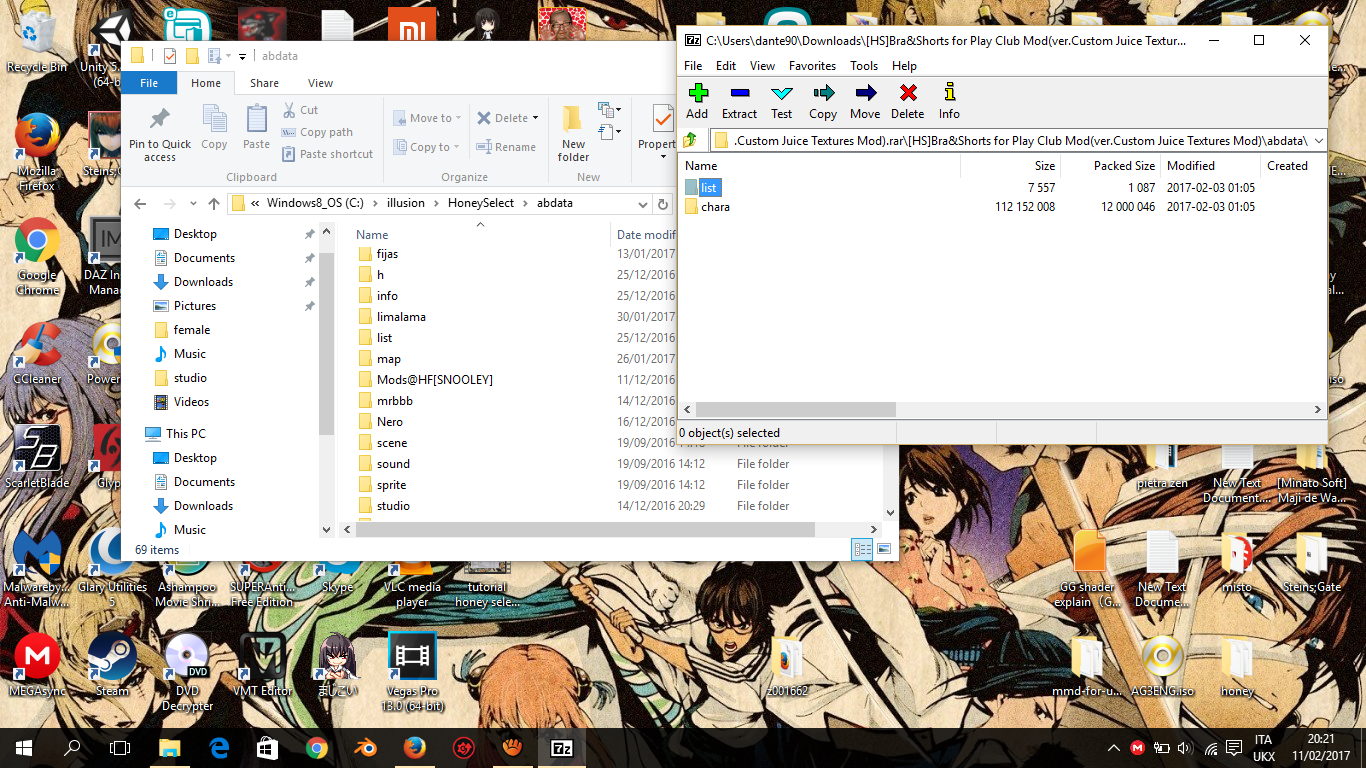Switch Explorer to details view
1366x768 pixels.
click(x=862, y=549)
